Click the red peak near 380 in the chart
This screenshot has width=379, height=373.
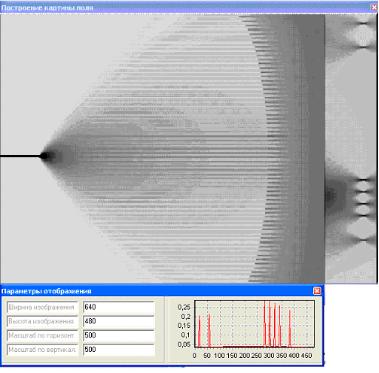(290, 328)
